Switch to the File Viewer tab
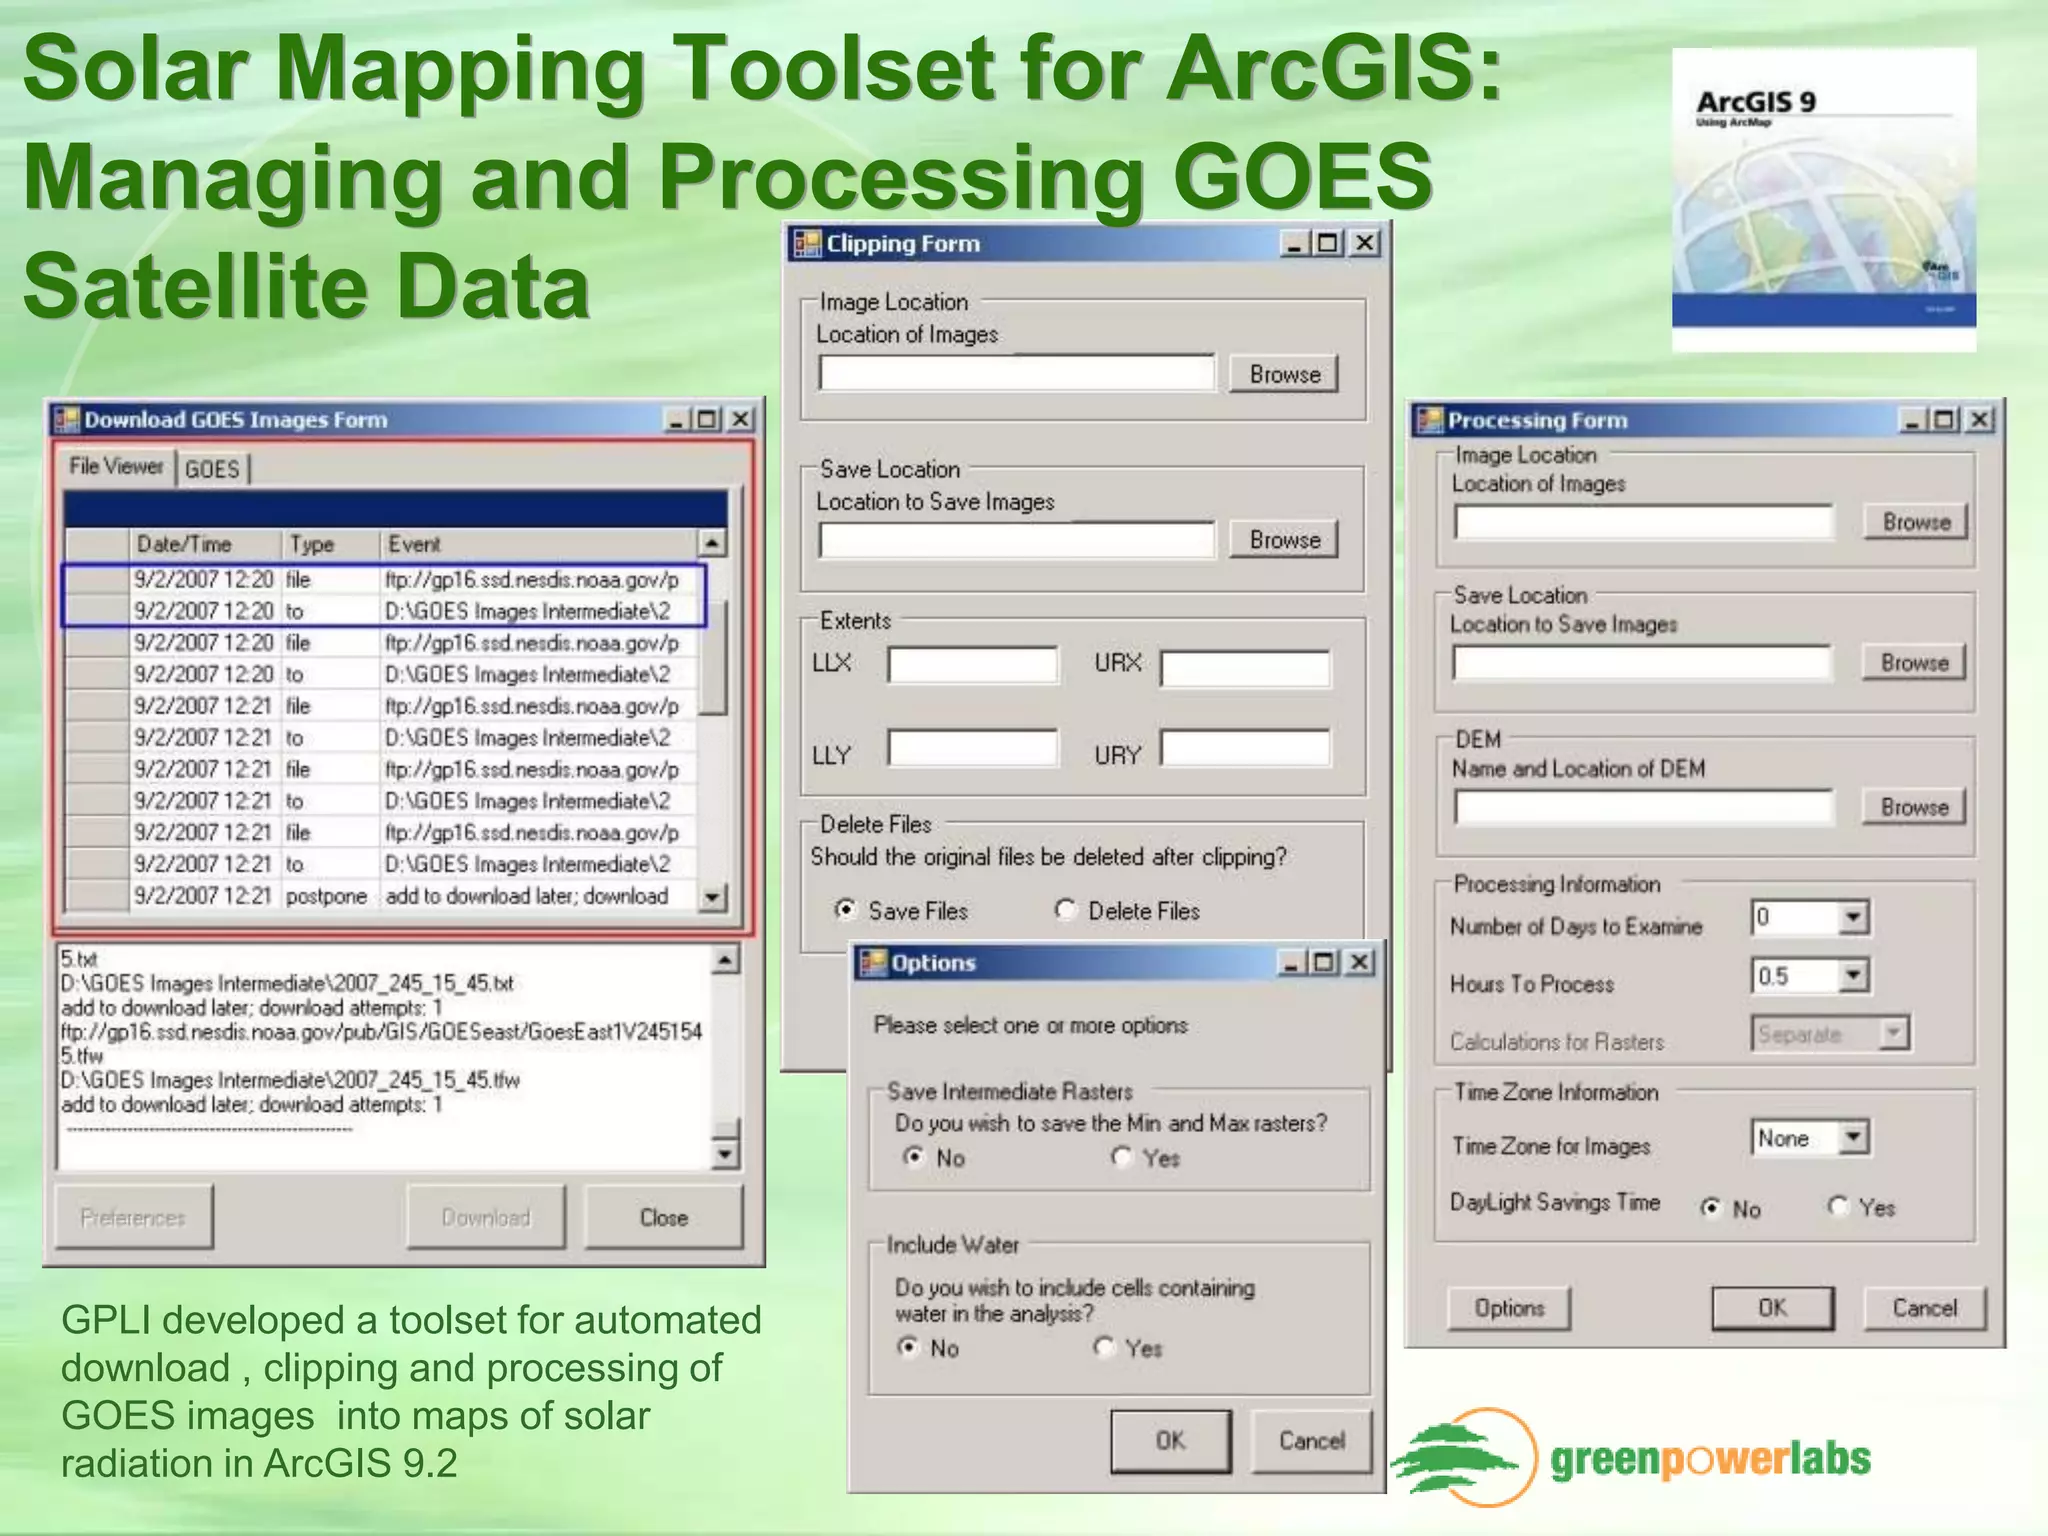This screenshot has width=2048, height=1536. pyautogui.click(x=116, y=467)
